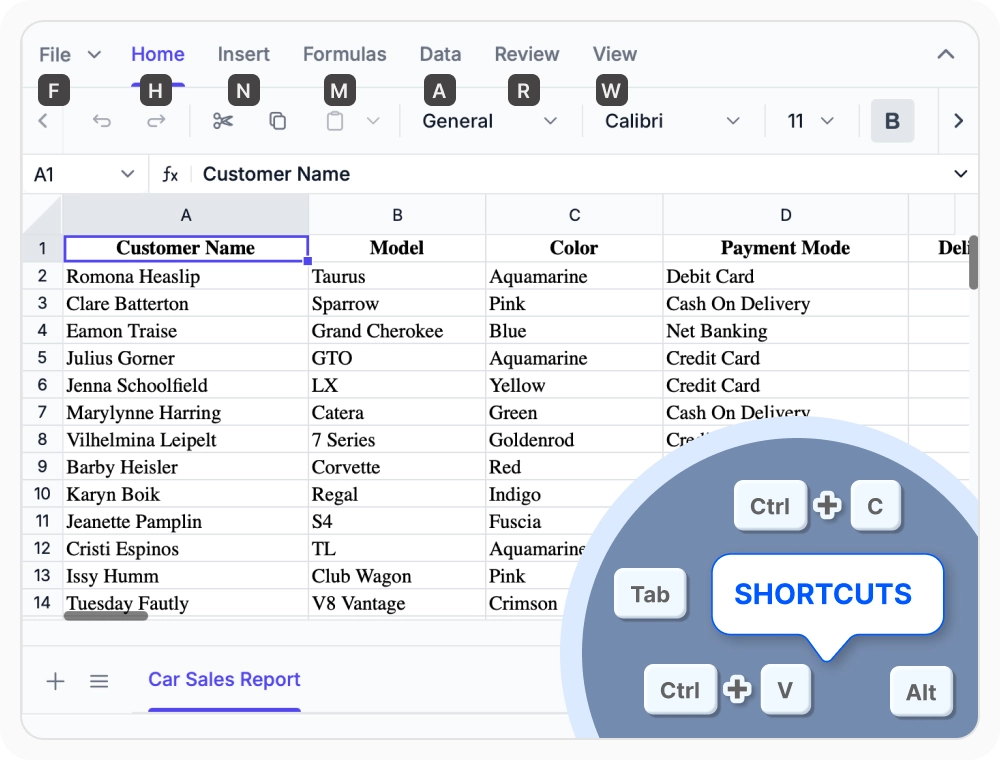This screenshot has width=1000, height=760.
Task: Open the File menu
Action: point(55,55)
